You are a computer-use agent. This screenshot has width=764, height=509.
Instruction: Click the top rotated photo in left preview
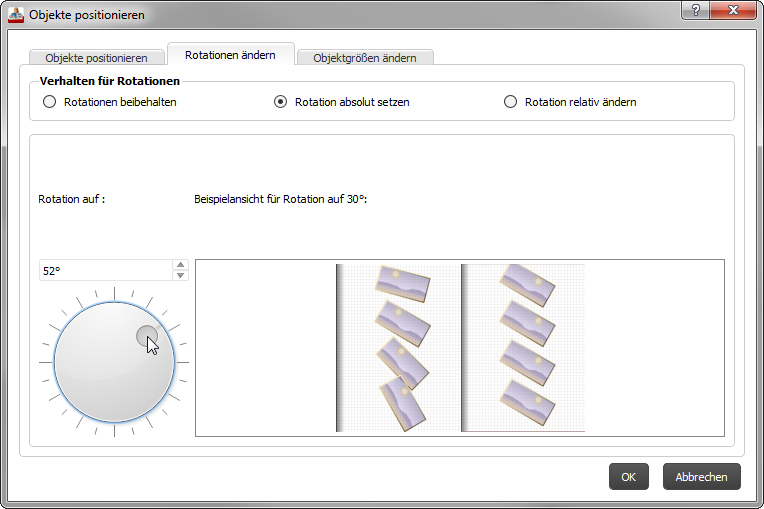[402, 282]
